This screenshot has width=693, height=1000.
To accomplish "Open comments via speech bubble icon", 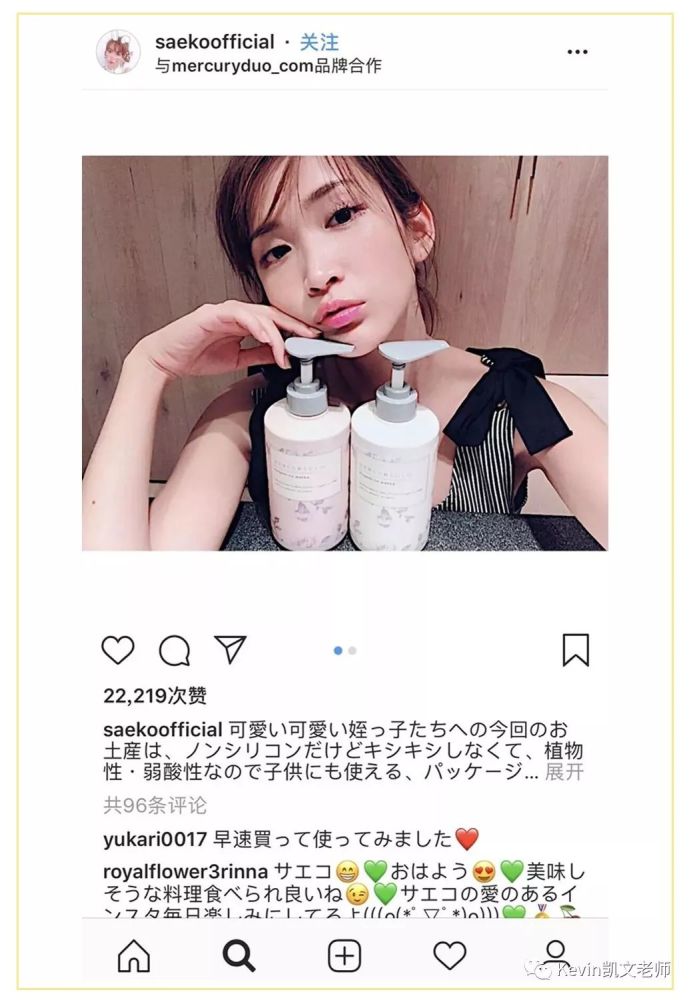I will tap(174, 651).
